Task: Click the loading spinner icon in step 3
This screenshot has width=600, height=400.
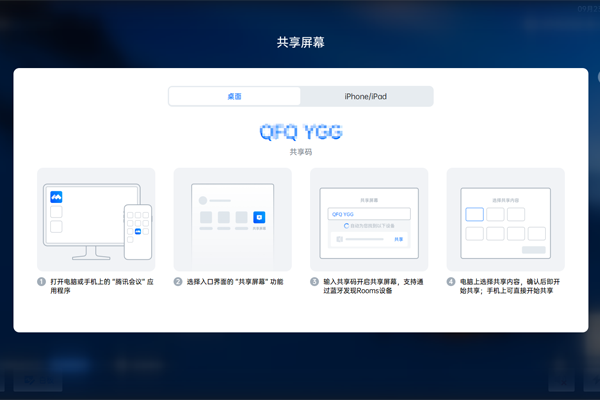Action: 337,227
